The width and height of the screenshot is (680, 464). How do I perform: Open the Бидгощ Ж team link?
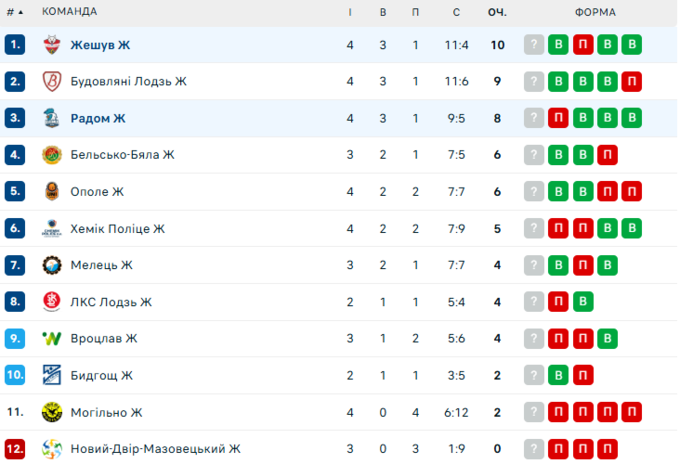tap(101, 375)
